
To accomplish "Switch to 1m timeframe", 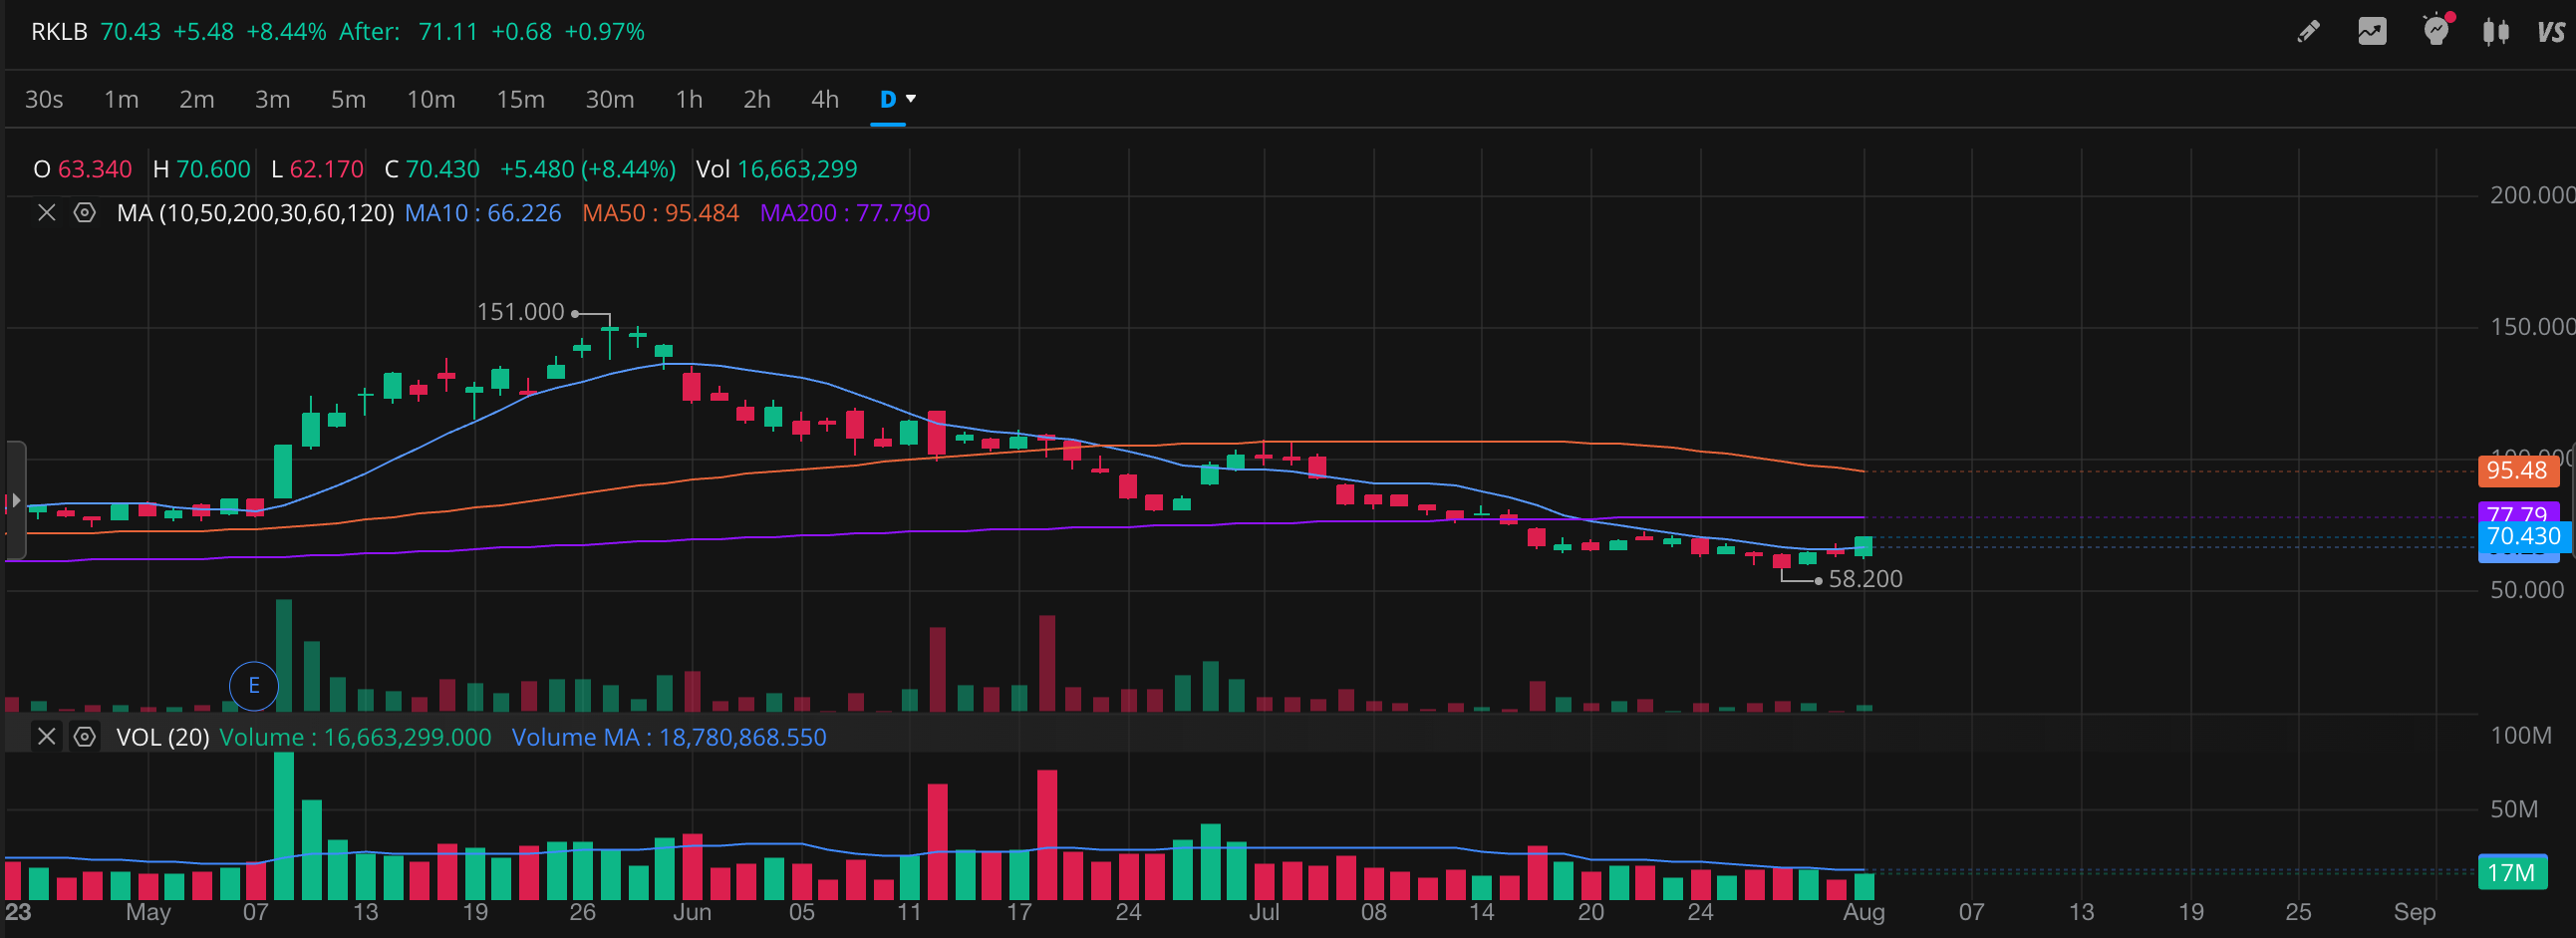I will tap(122, 99).
